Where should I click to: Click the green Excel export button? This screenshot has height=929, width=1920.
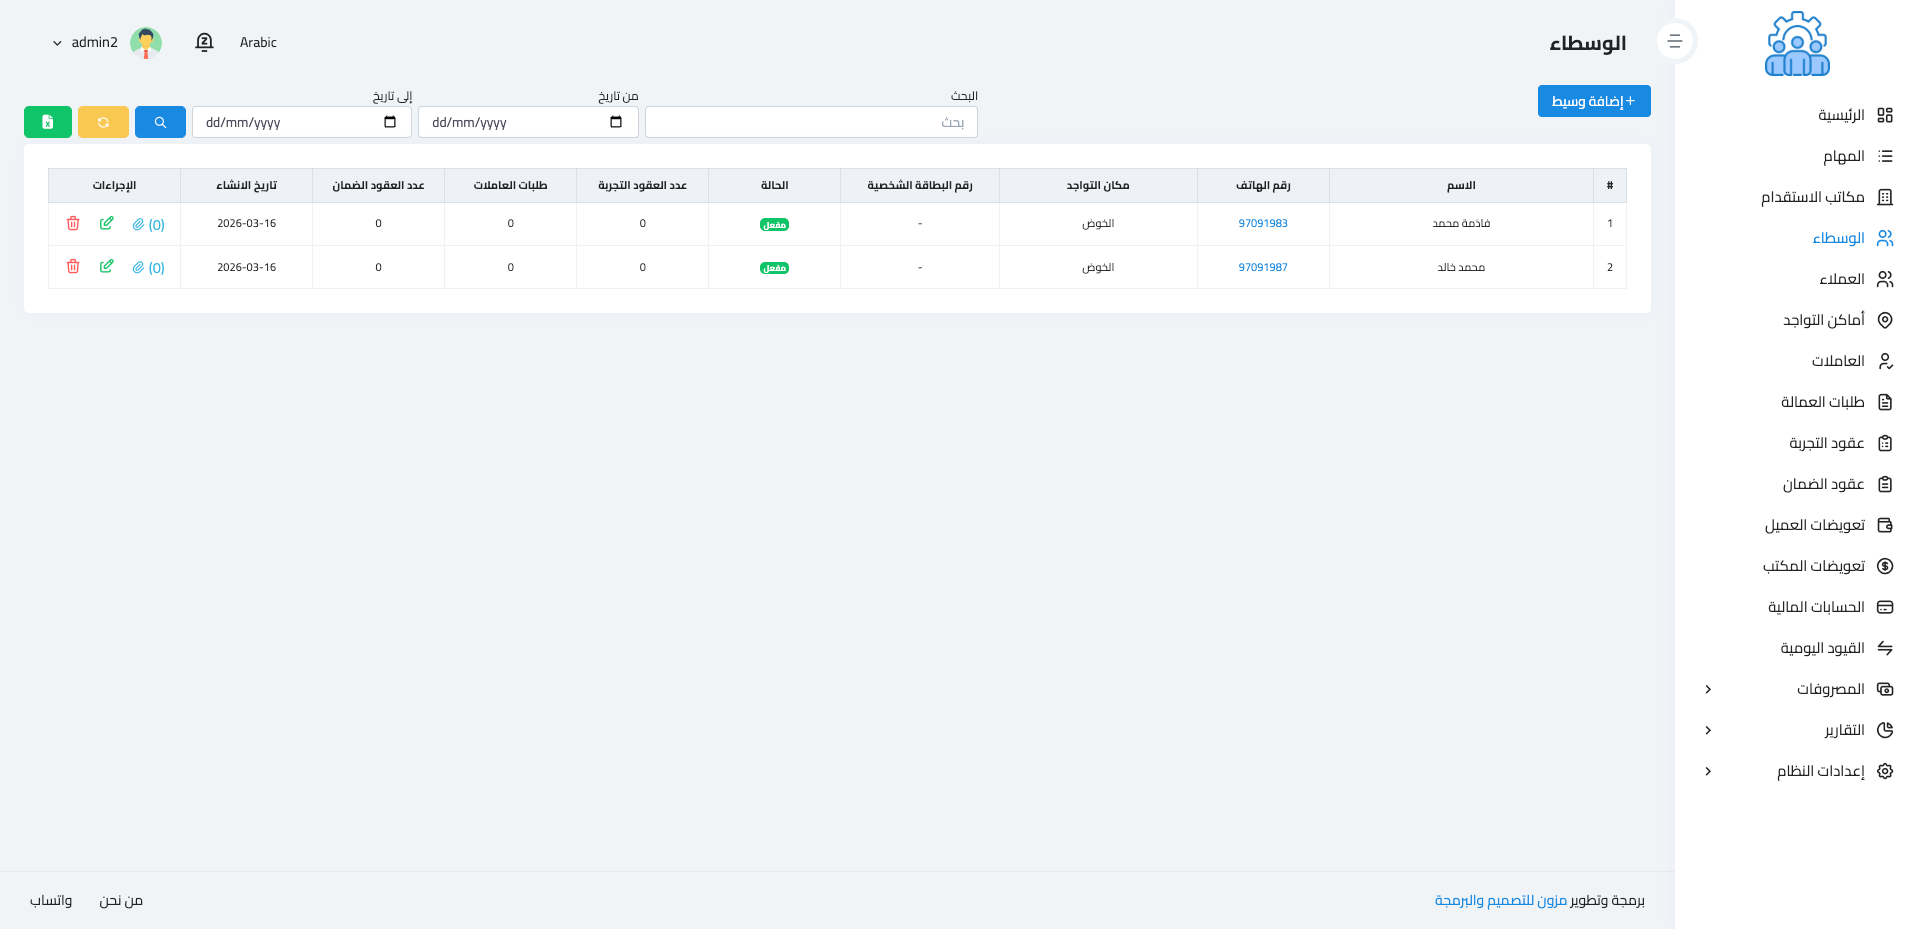48,122
